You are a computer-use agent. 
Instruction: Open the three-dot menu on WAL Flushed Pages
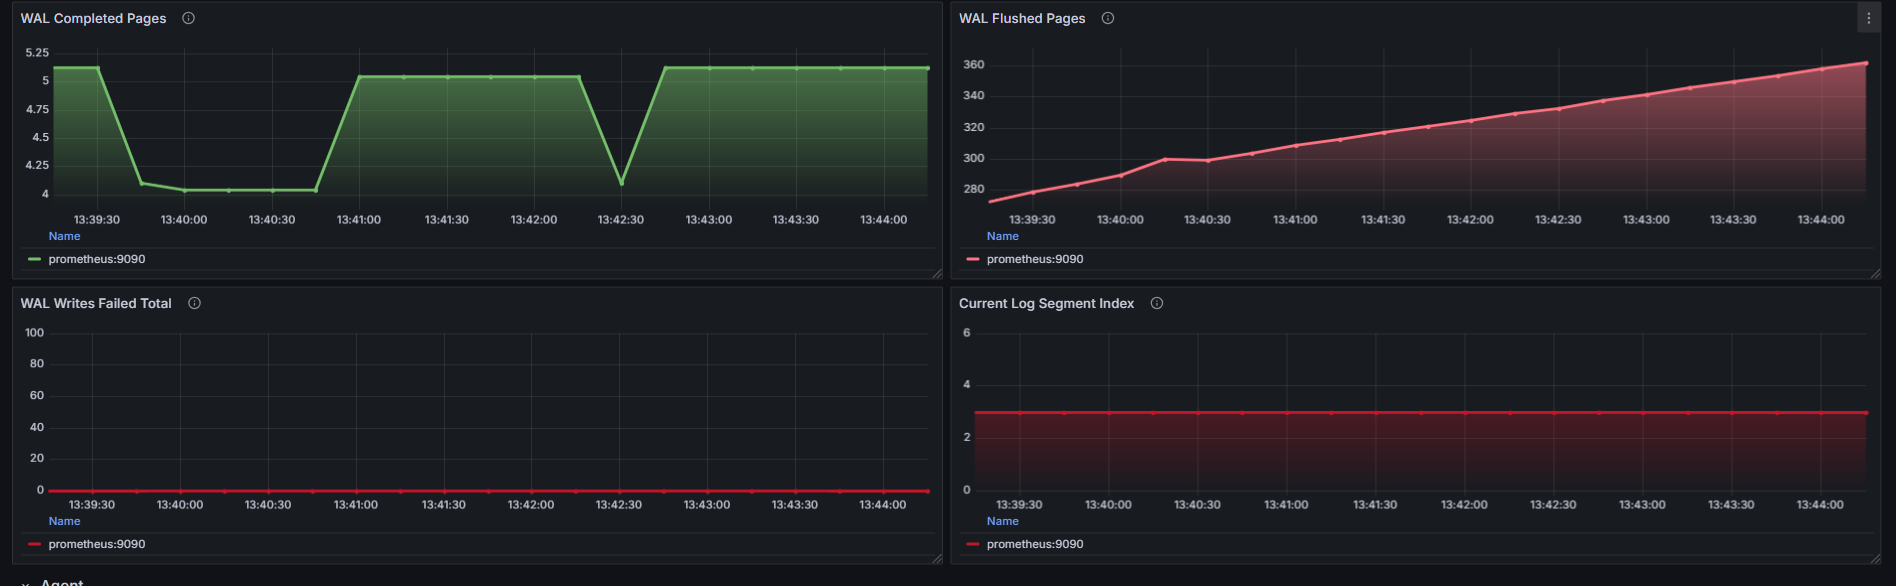(1868, 18)
